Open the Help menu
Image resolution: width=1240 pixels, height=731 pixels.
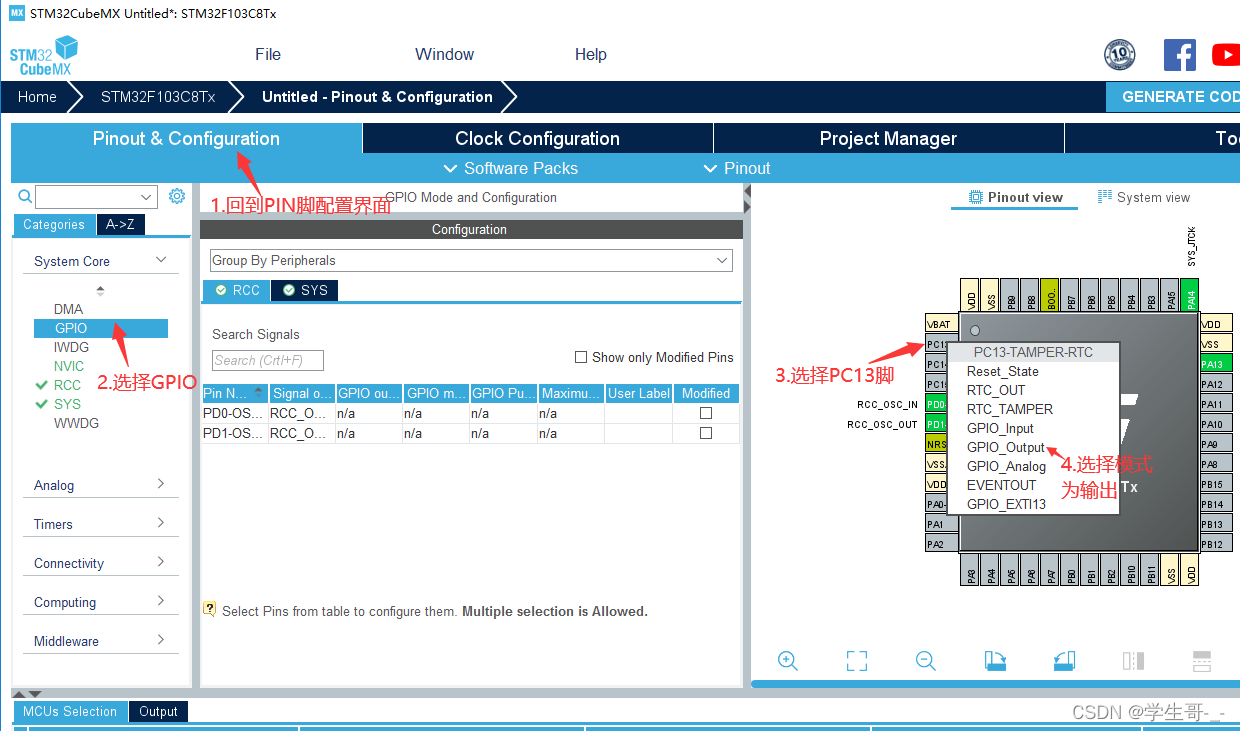(x=591, y=54)
